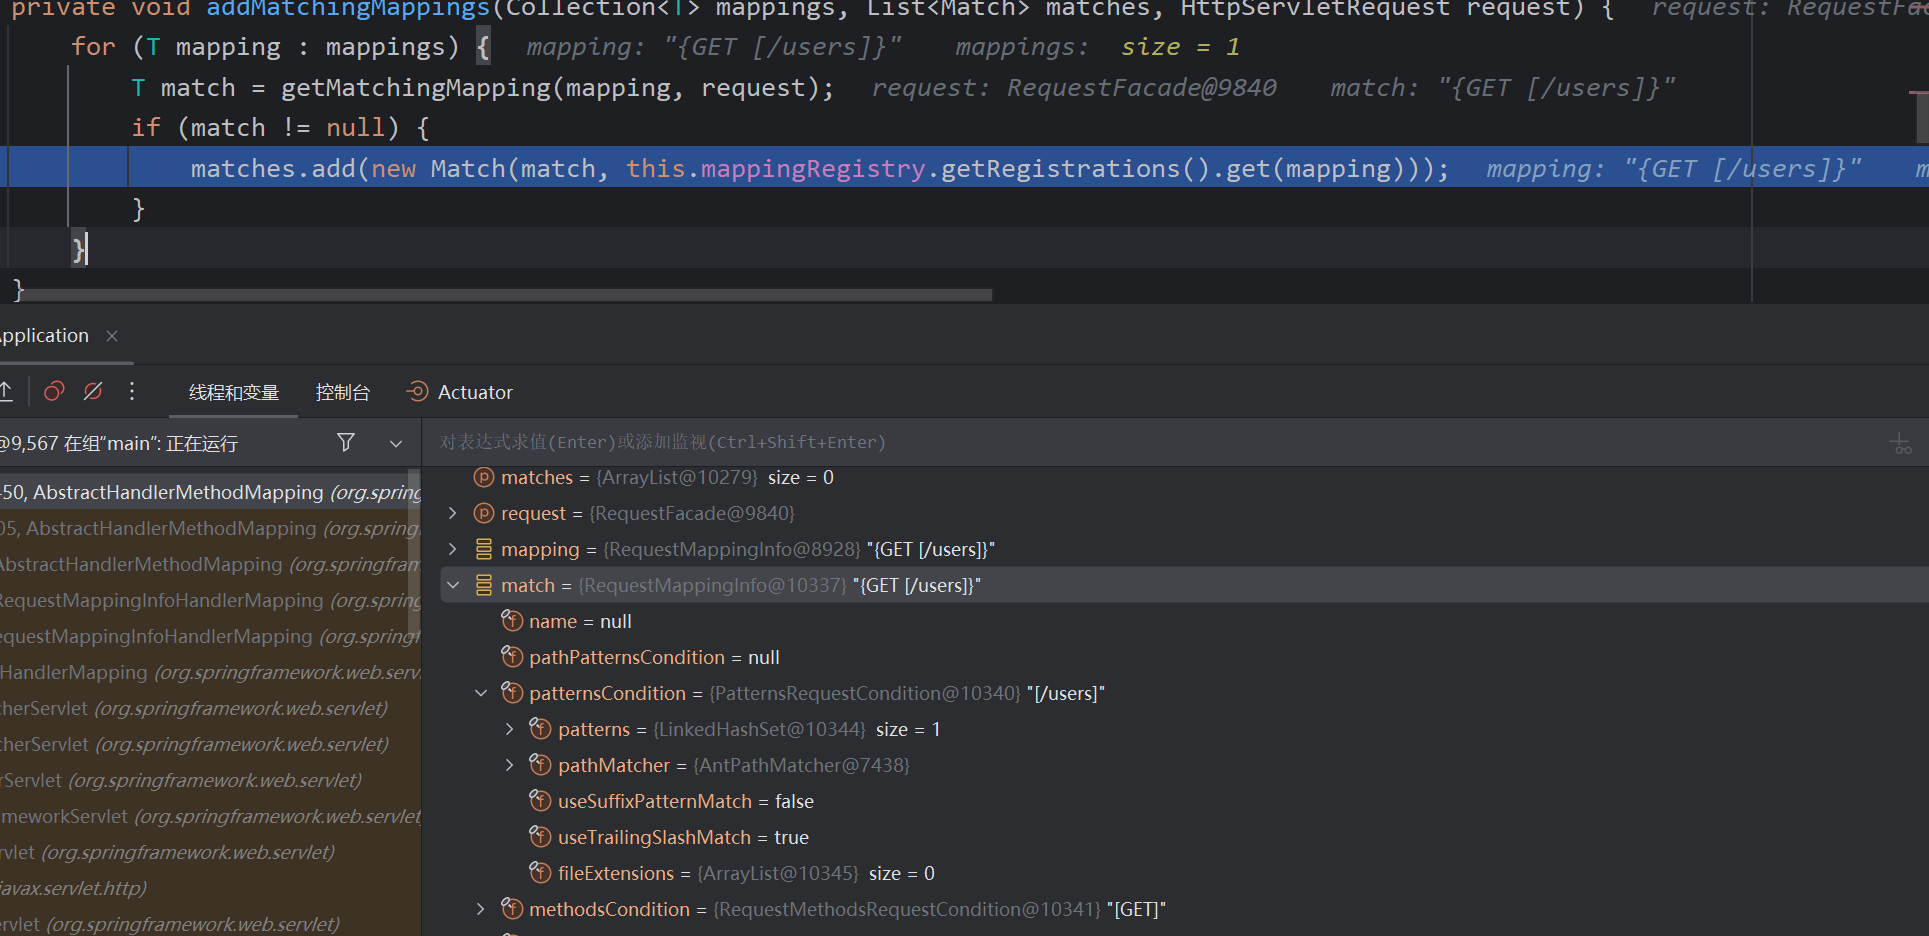
Task: Click the field icon beside patternsCondition
Action: (512, 693)
